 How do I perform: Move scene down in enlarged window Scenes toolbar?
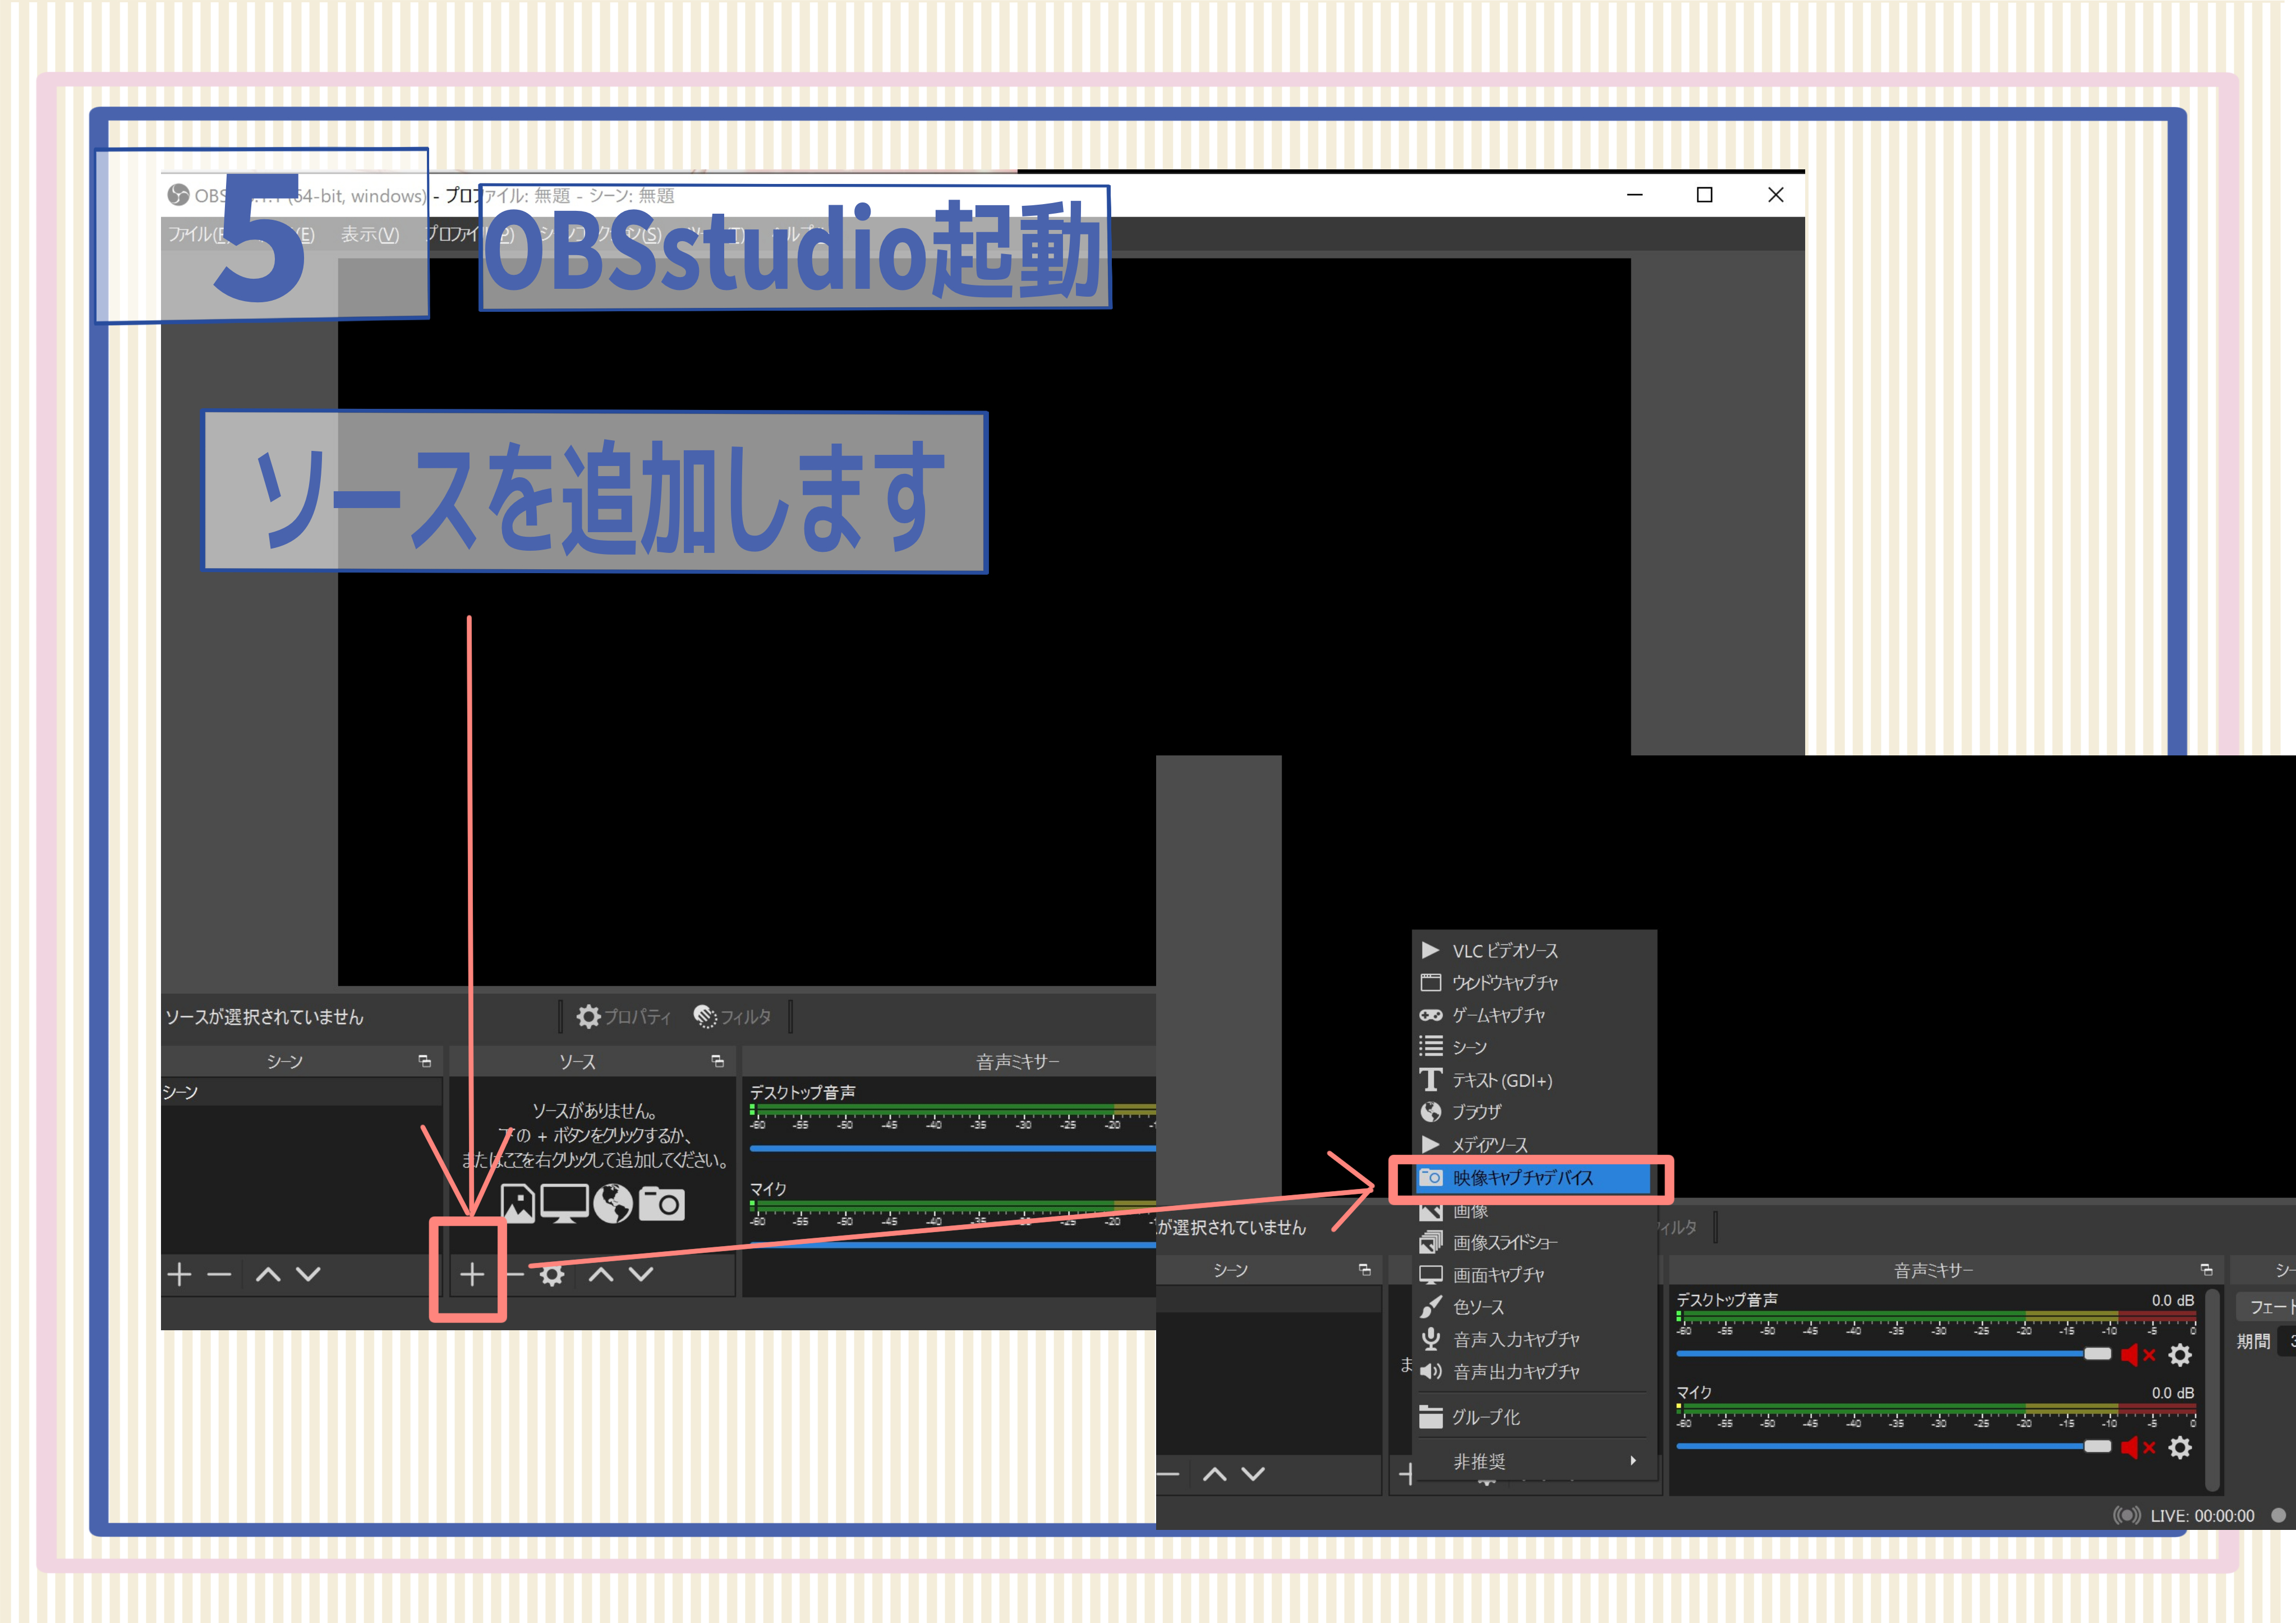coord(1253,1474)
